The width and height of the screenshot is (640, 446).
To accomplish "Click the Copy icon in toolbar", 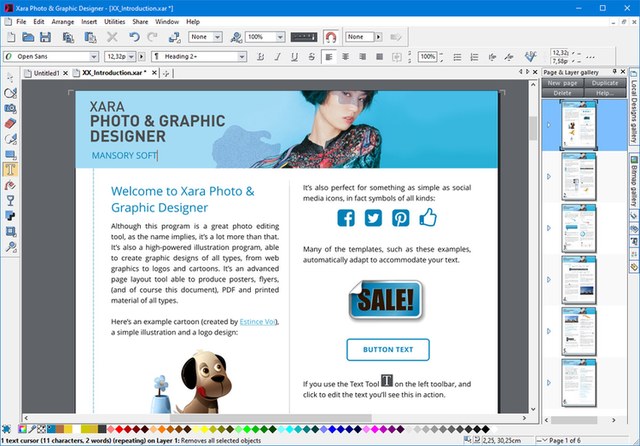I will point(68,38).
